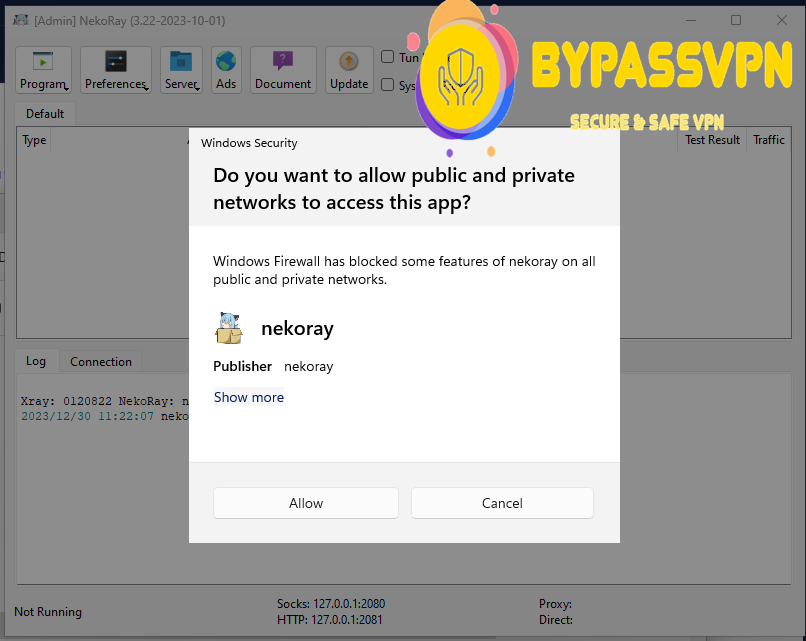Toggle the System Proxy checkbox
This screenshot has height=641, width=806.
click(387, 84)
